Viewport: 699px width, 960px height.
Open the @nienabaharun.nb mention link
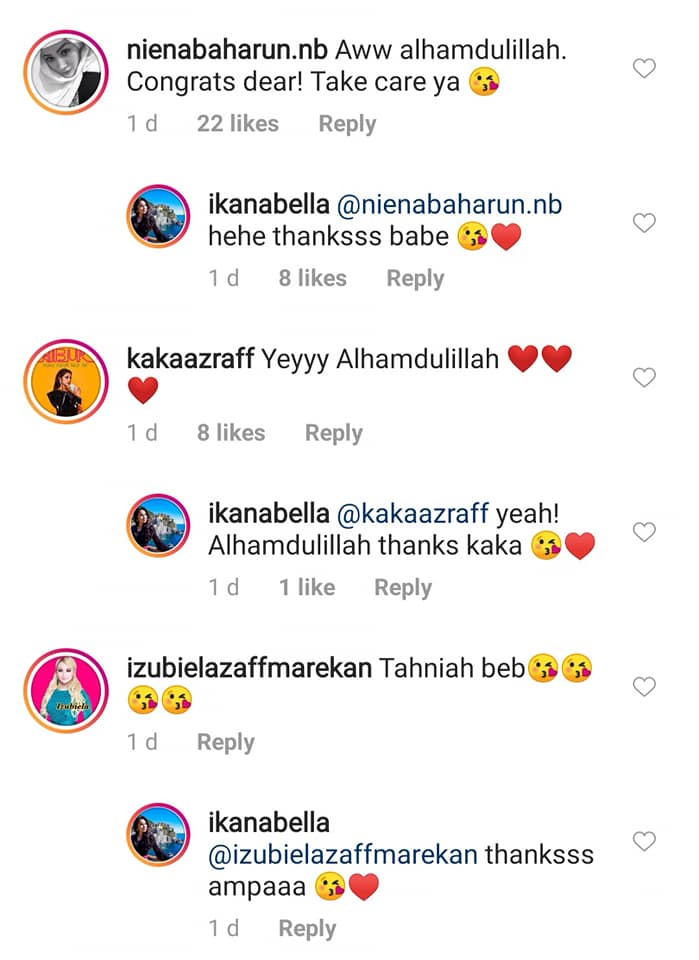click(x=449, y=204)
